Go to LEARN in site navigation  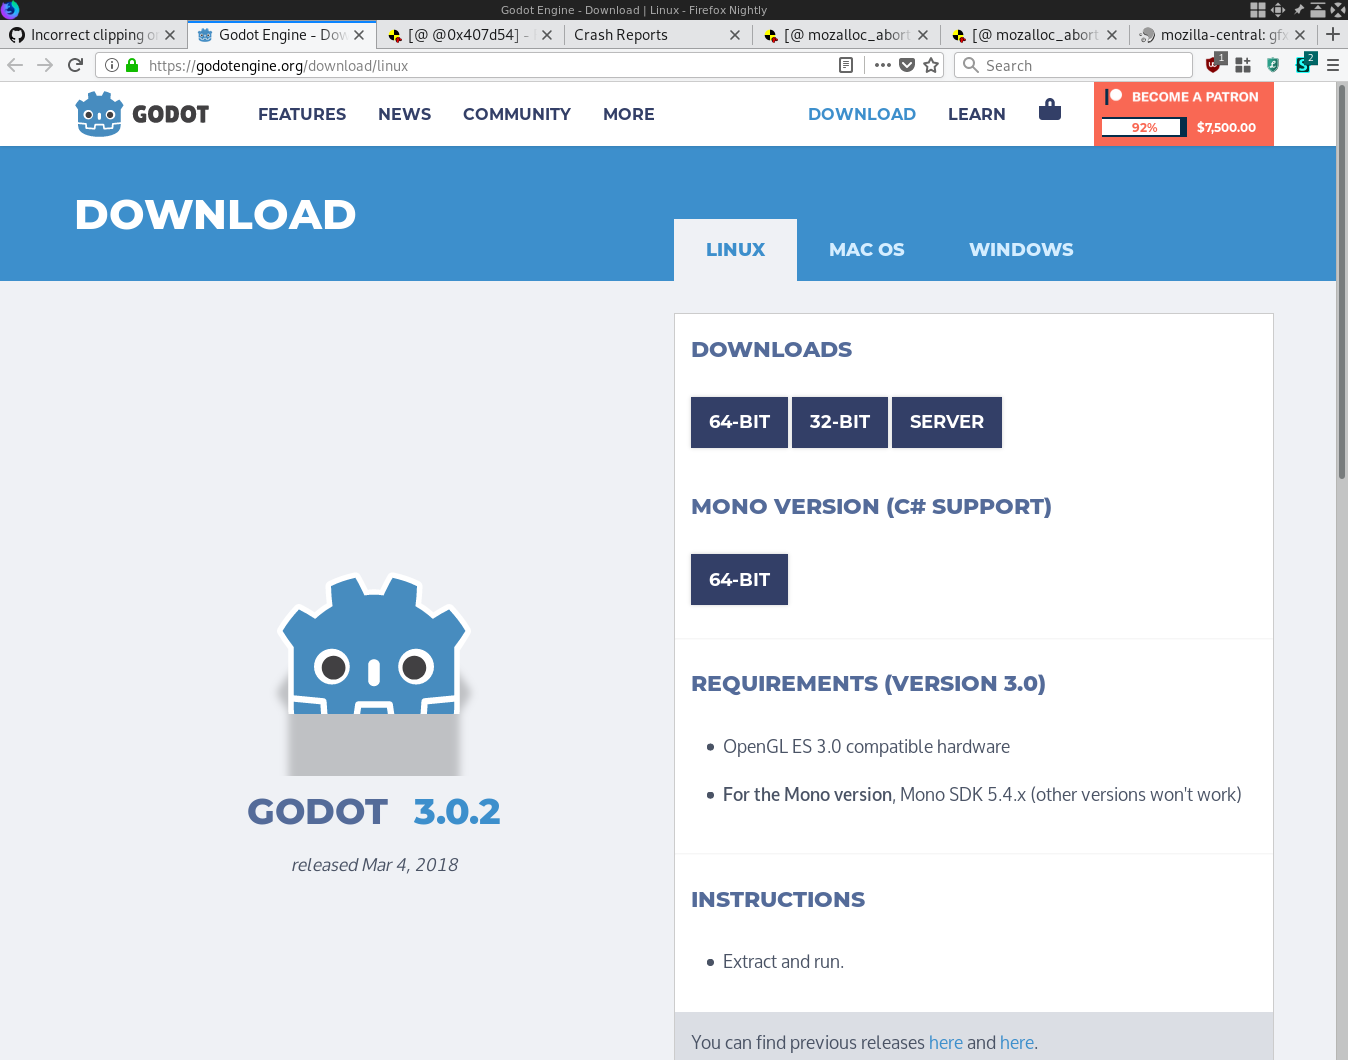[977, 114]
